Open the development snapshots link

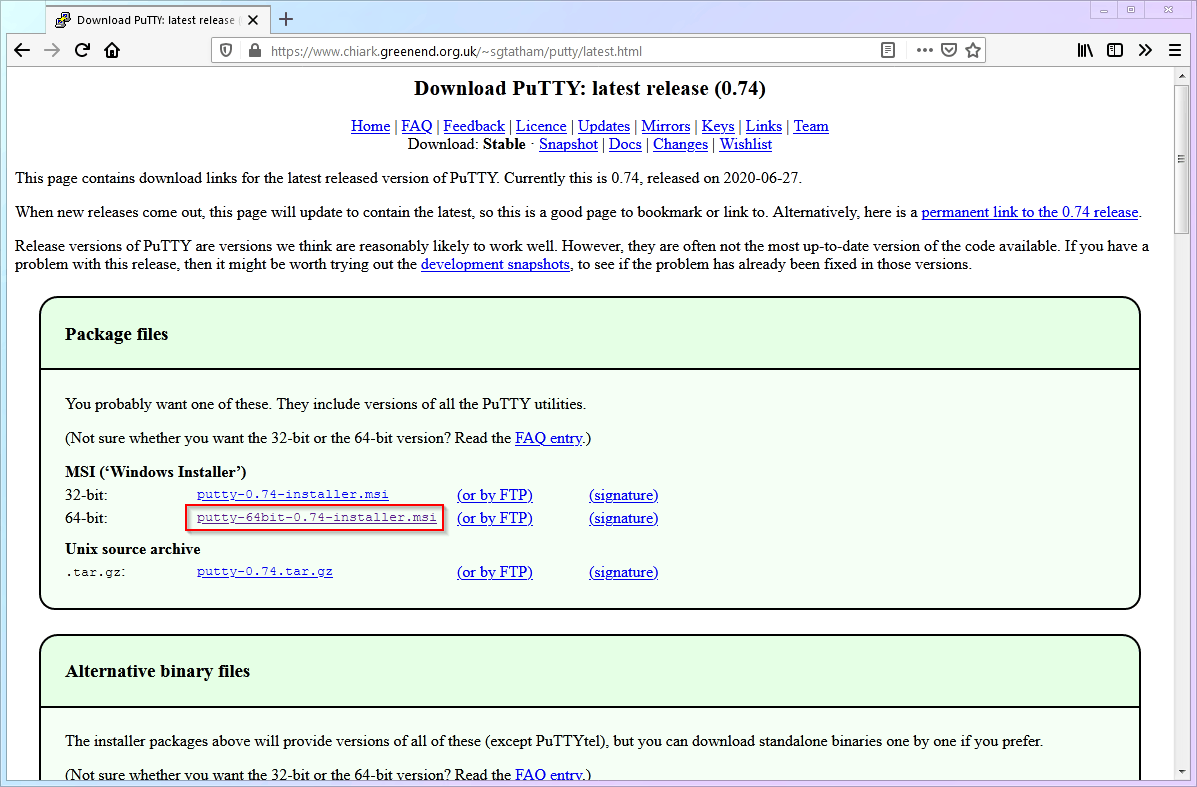(x=495, y=264)
